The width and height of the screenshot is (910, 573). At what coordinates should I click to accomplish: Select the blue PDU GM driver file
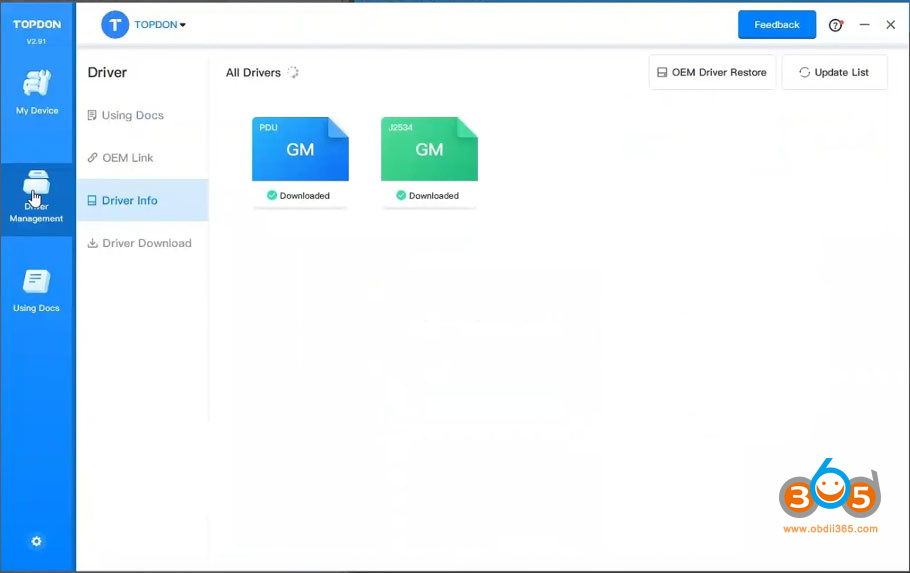[x=300, y=149]
